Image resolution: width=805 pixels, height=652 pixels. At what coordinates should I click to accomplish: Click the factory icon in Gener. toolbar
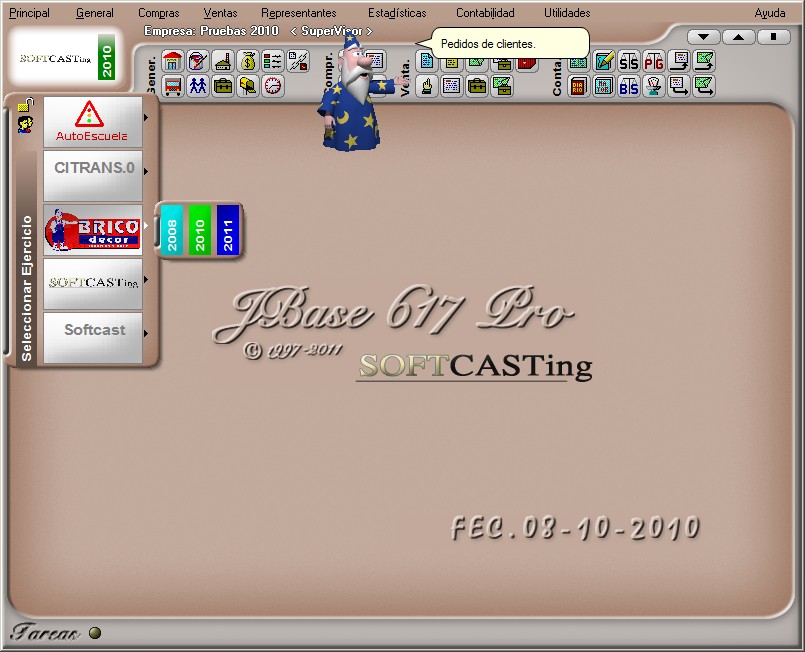coord(223,61)
